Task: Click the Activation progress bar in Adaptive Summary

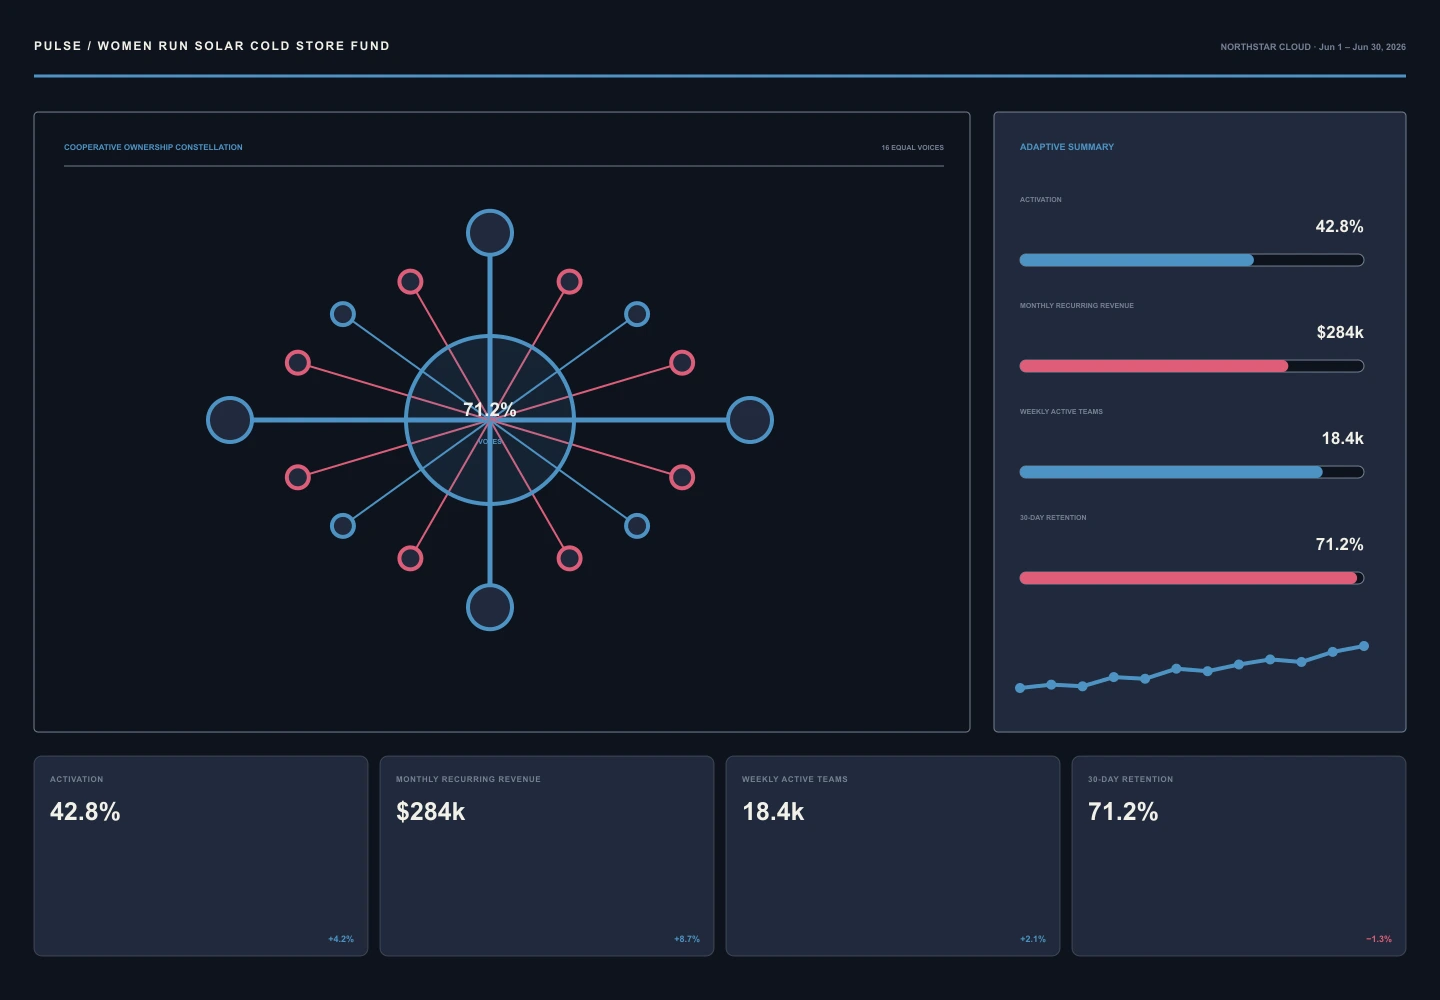Action: (x=1192, y=260)
